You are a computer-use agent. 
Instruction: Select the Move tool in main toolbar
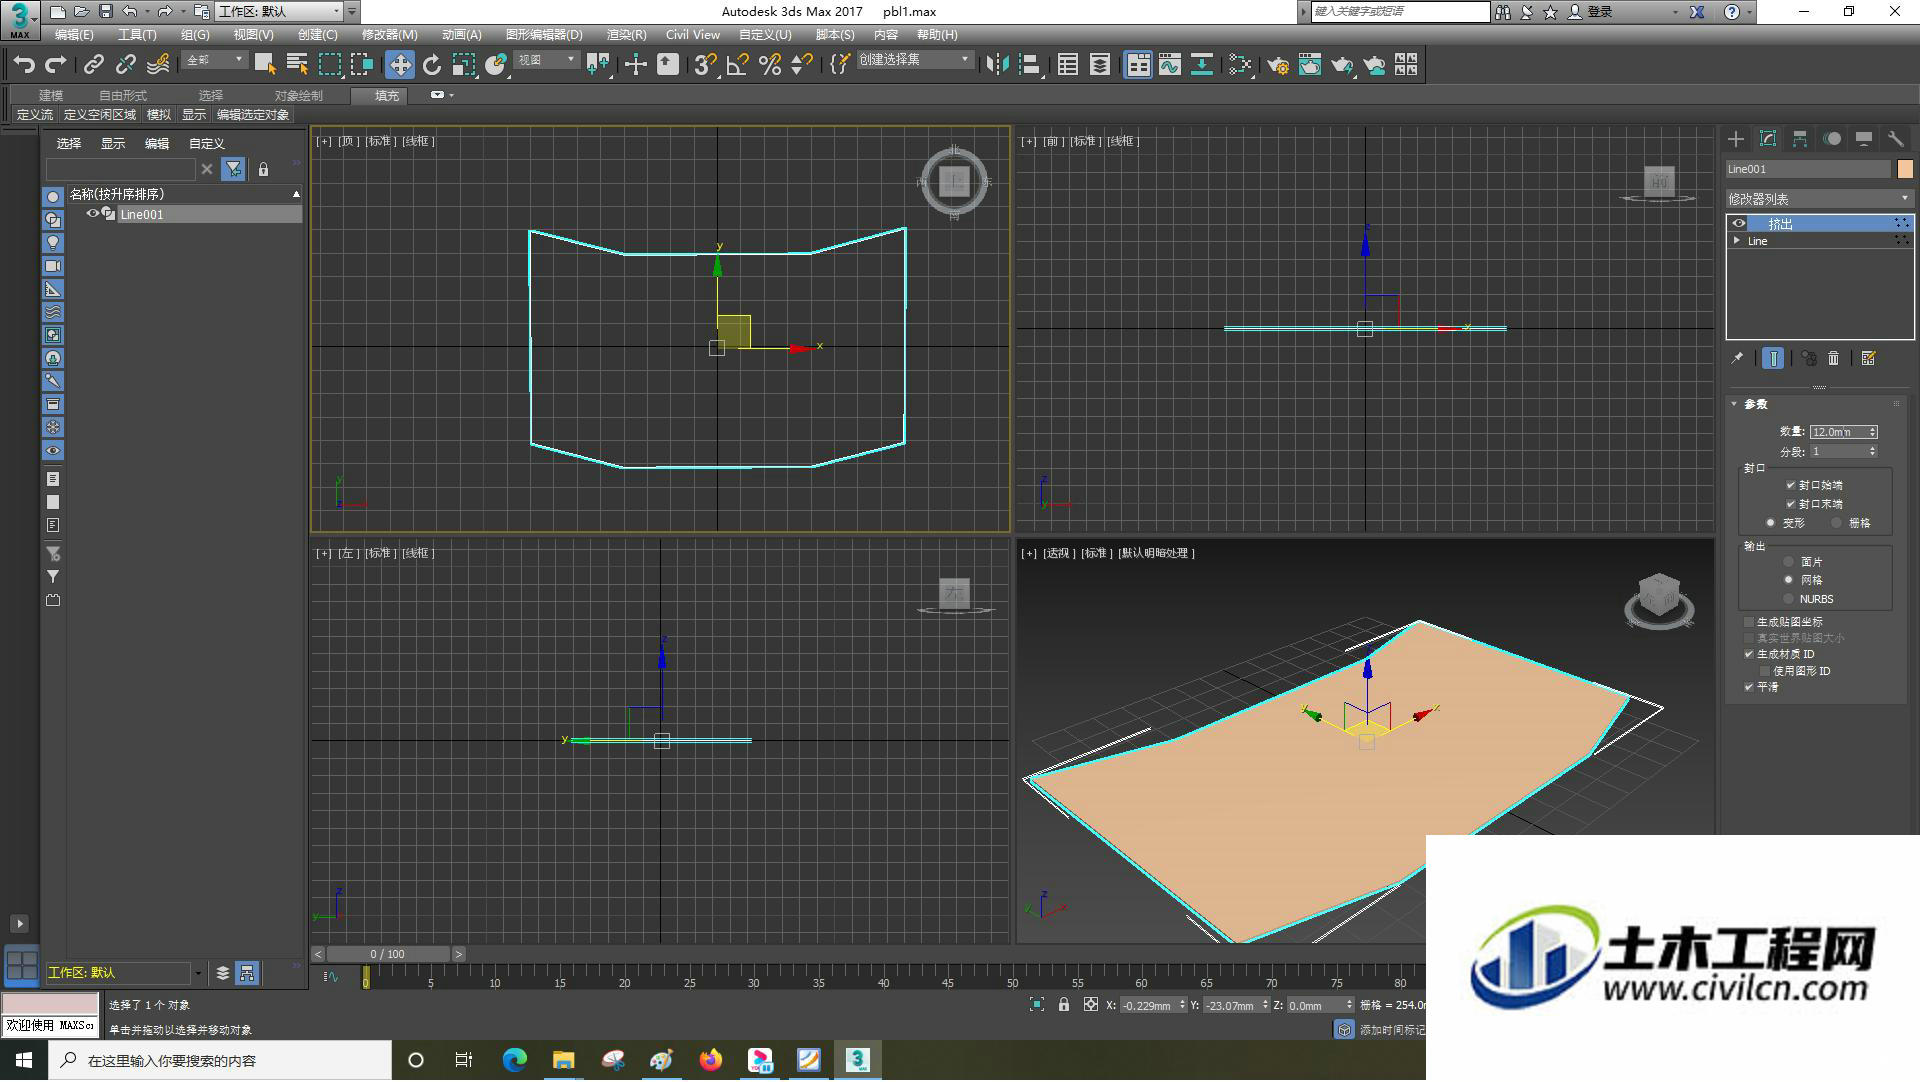click(x=400, y=65)
